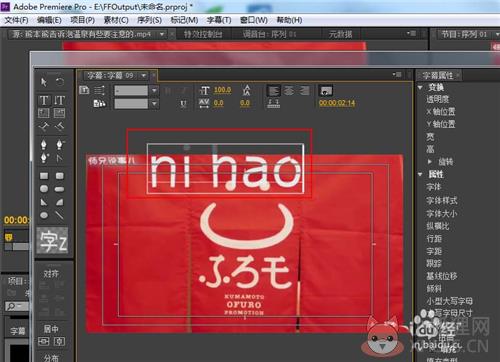Click the horizontal center button under 居中
This screenshot has width=500, height=362.
44,341
